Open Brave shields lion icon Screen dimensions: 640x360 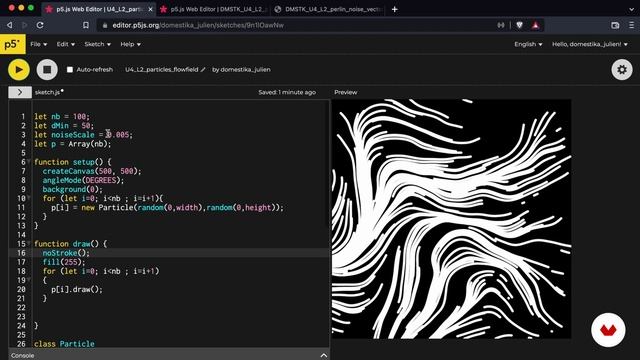pos(519,25)
